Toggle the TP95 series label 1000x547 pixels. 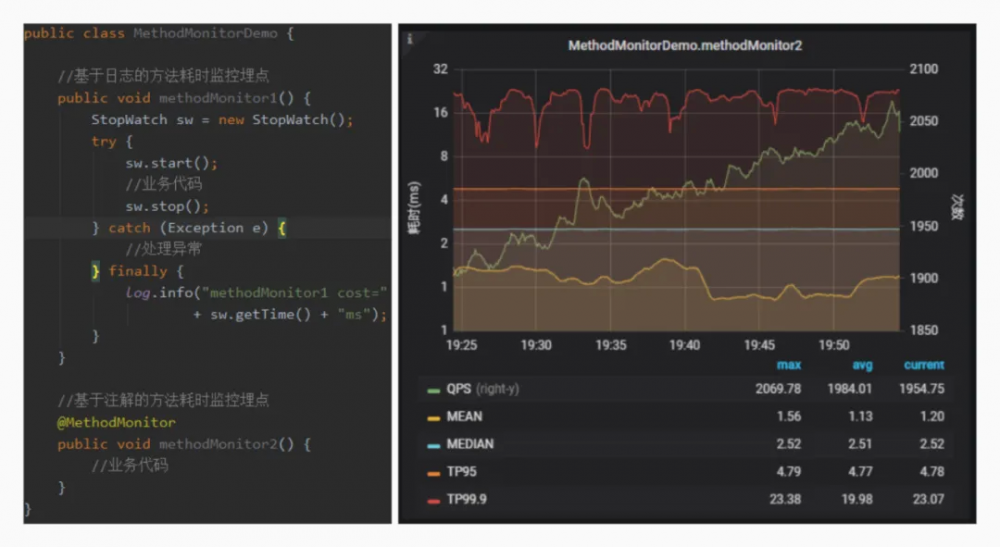click(463, 471)
